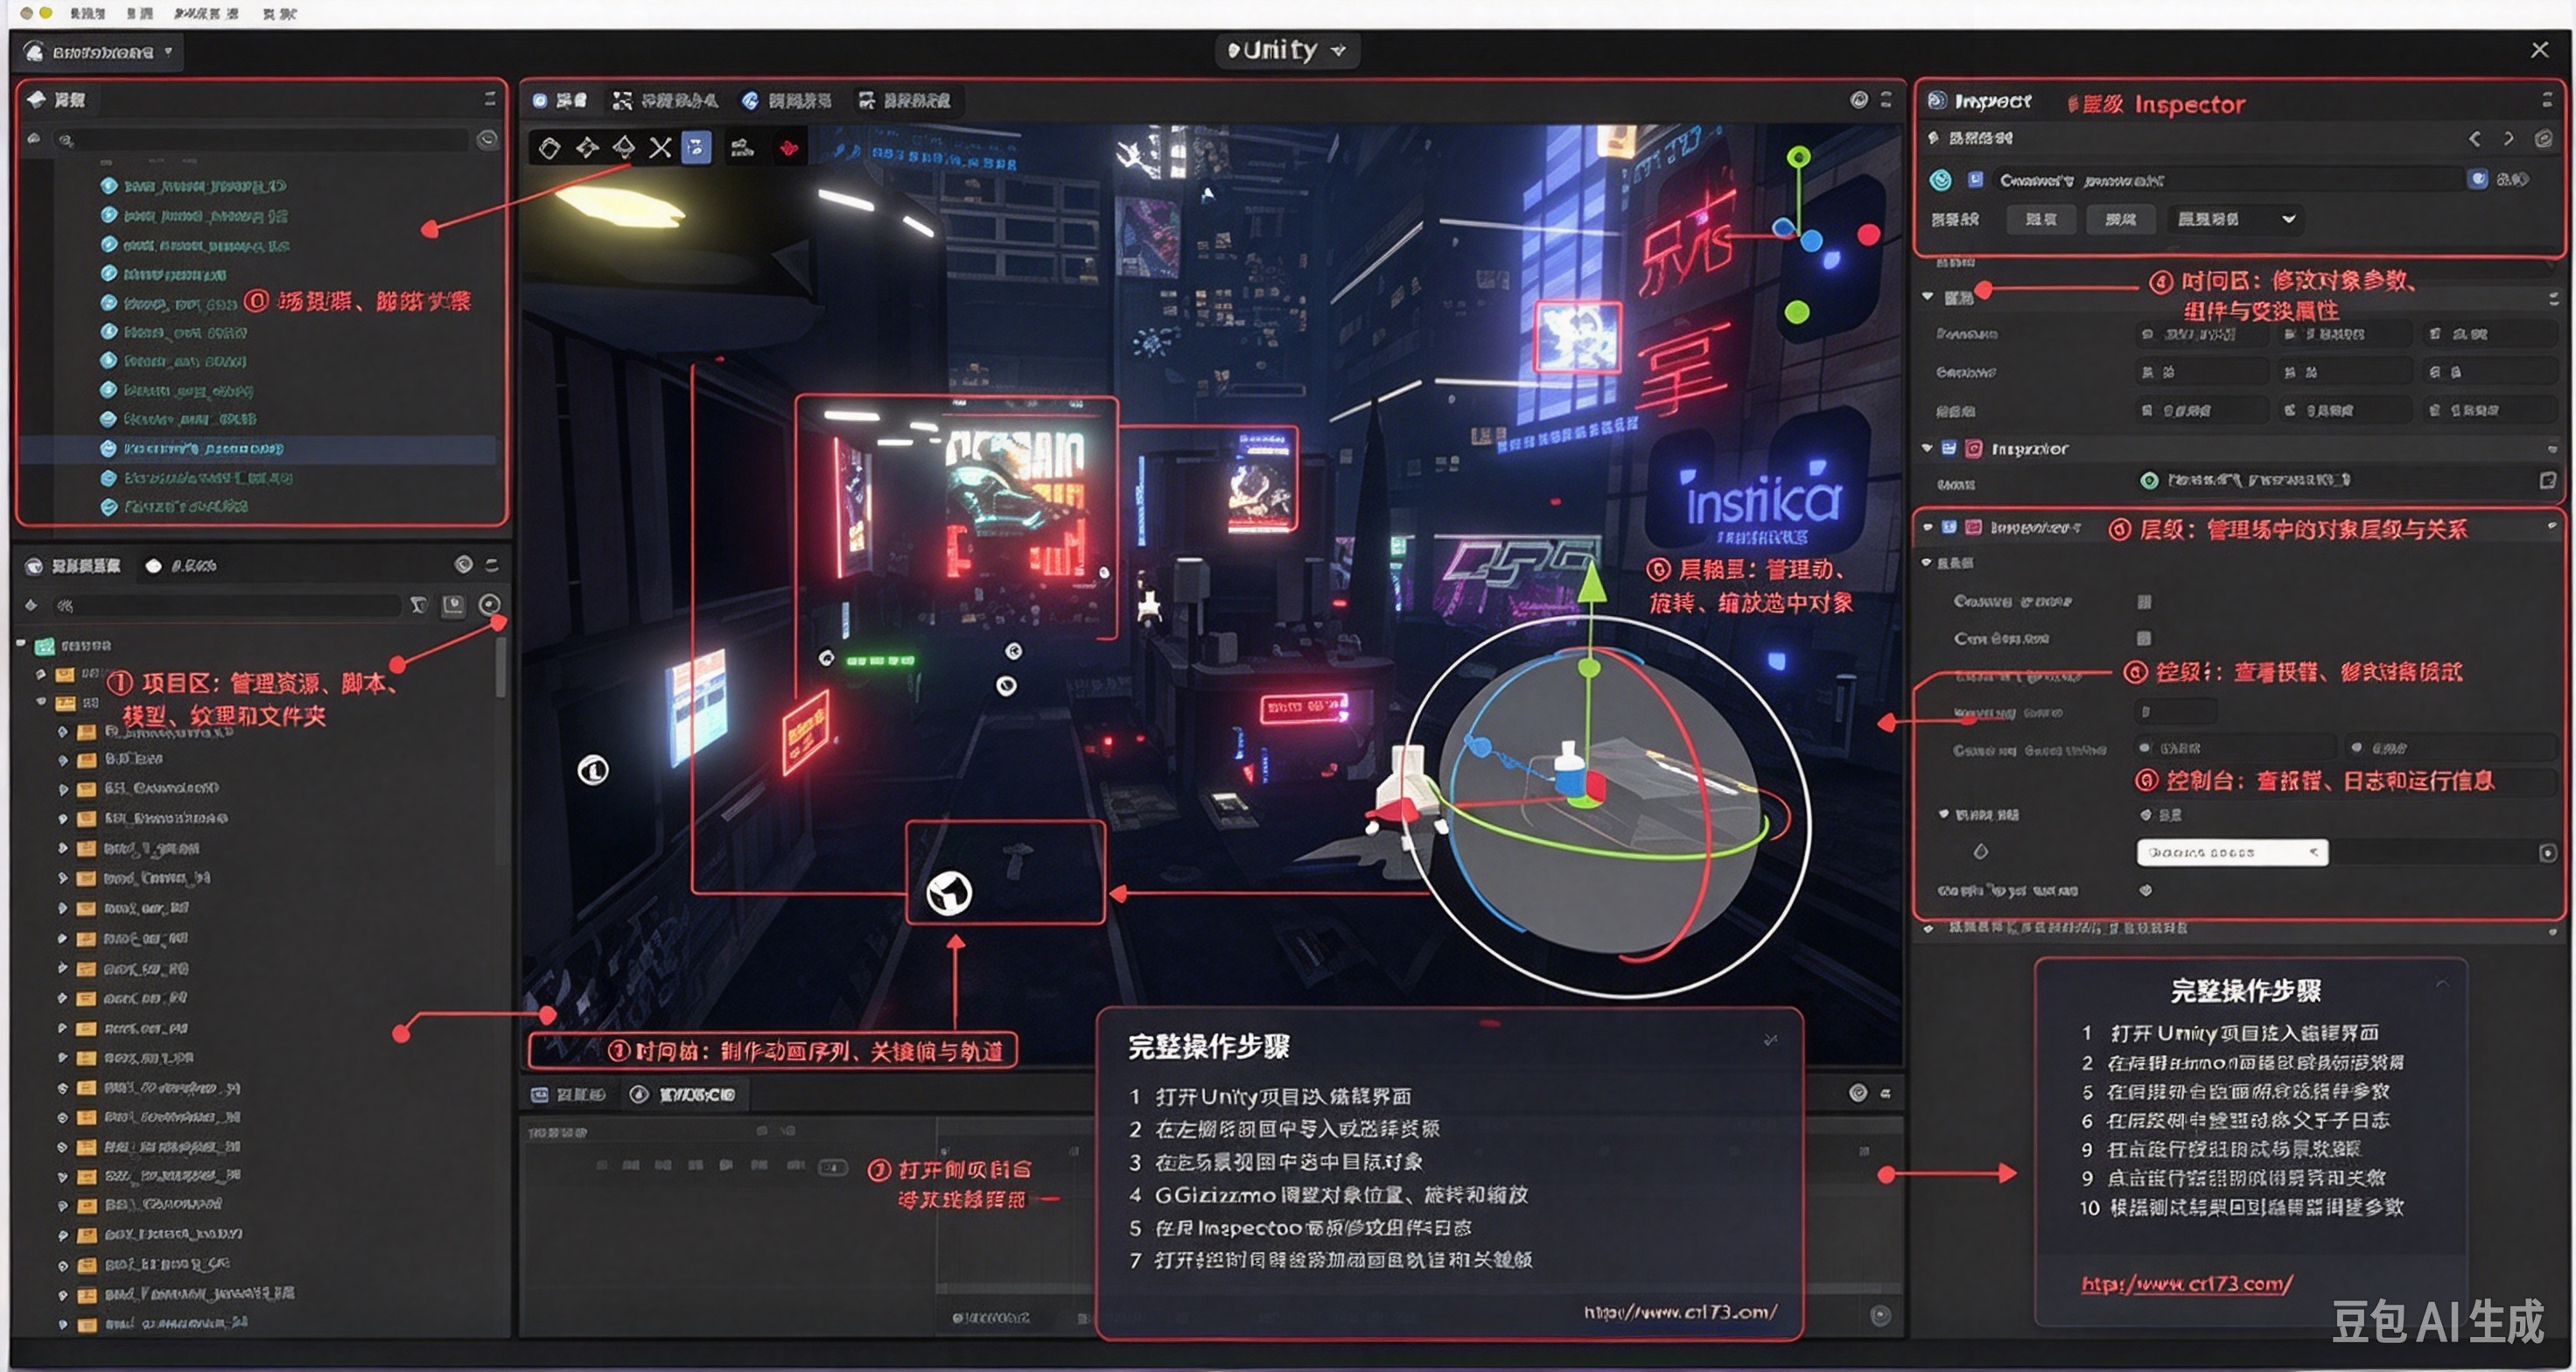Open the hierarchy panel options menu icon
This screenshot has height=1372, width=2576.
(490, 98)
